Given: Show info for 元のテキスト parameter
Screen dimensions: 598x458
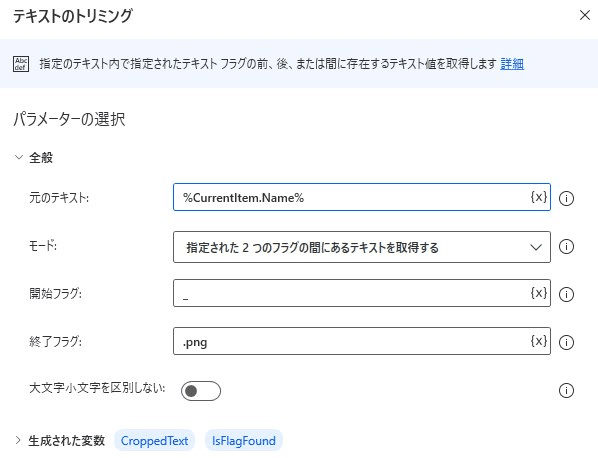Looking at the screenshot, I should point(566,198).
